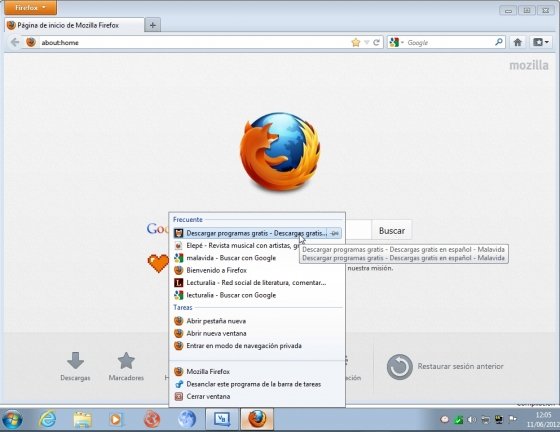Open Lecturalia - Red social de literatura entry
The image size is (560, 432).
(x=257, y=282)
